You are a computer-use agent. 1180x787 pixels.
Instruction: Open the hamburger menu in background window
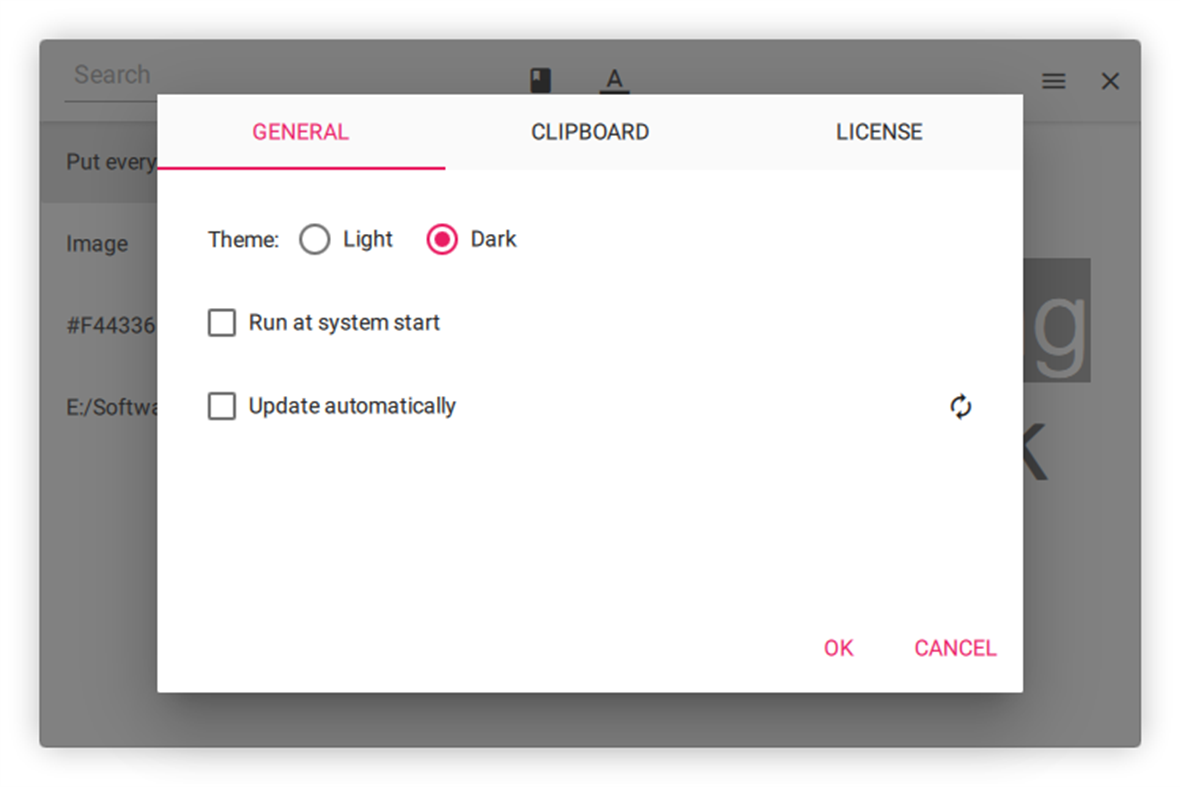point(1054,81)
